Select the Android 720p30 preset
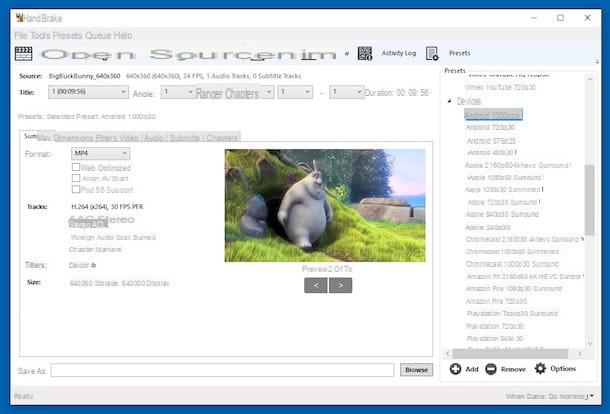 click(490, 127)
